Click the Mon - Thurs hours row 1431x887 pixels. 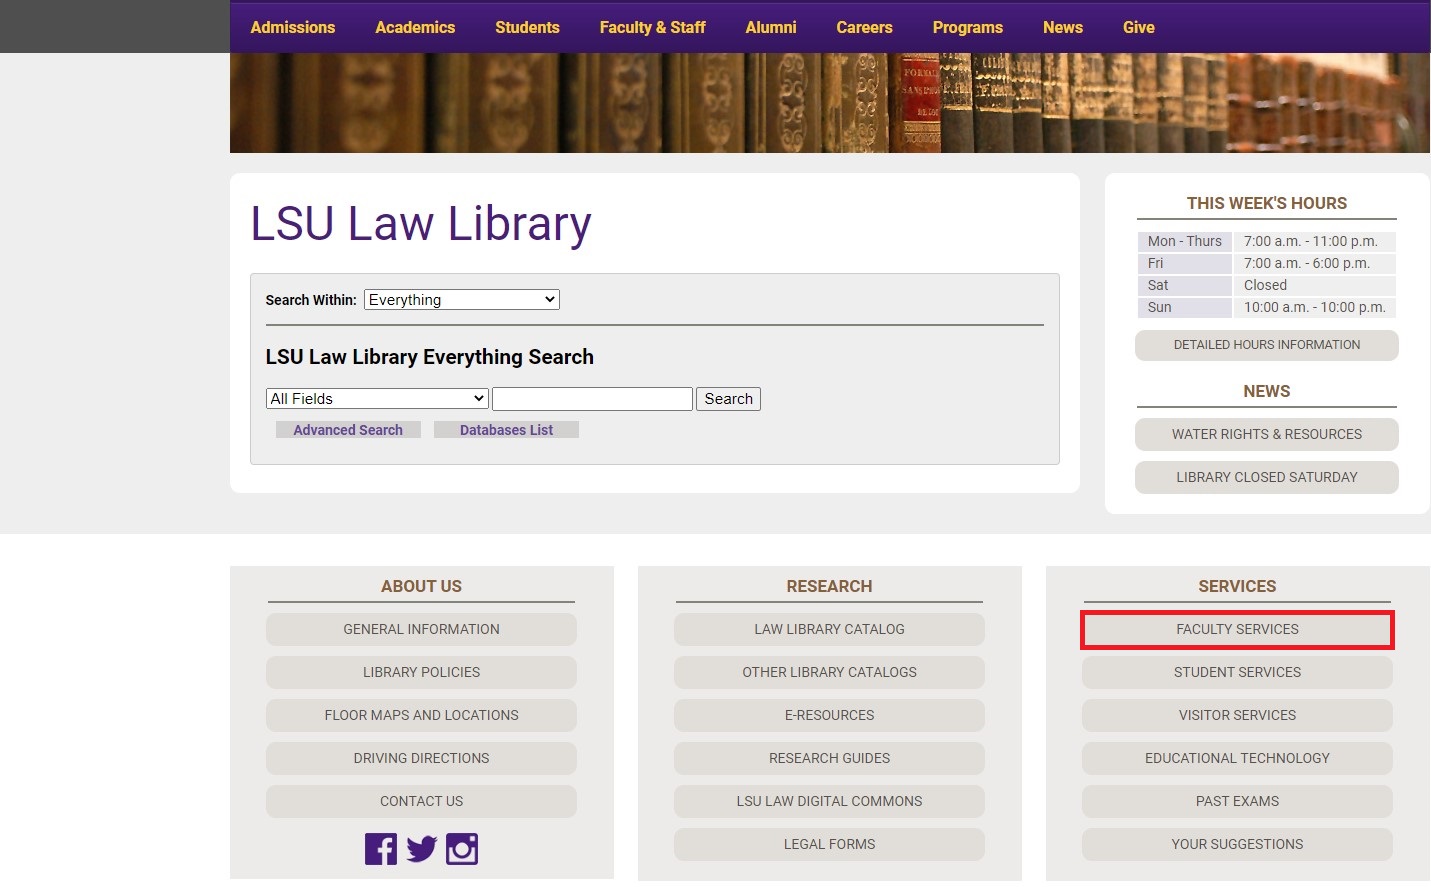point(1266,241)
